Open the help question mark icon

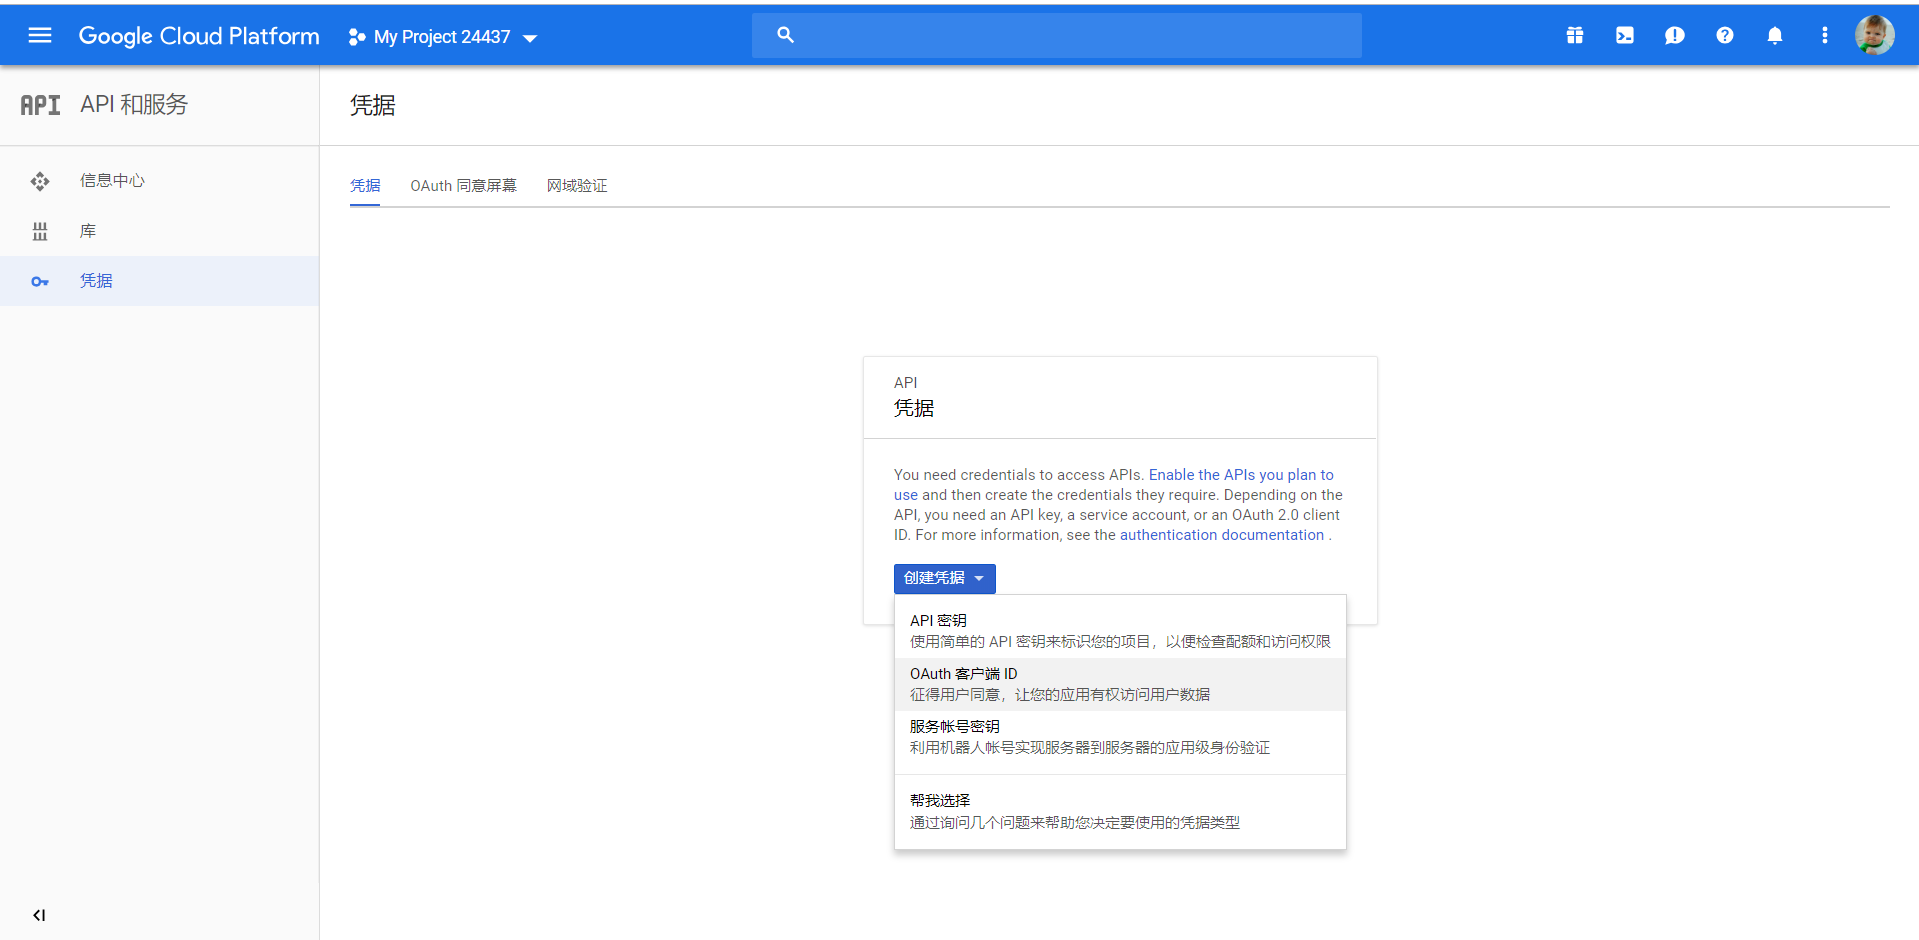coord(1724,36)
